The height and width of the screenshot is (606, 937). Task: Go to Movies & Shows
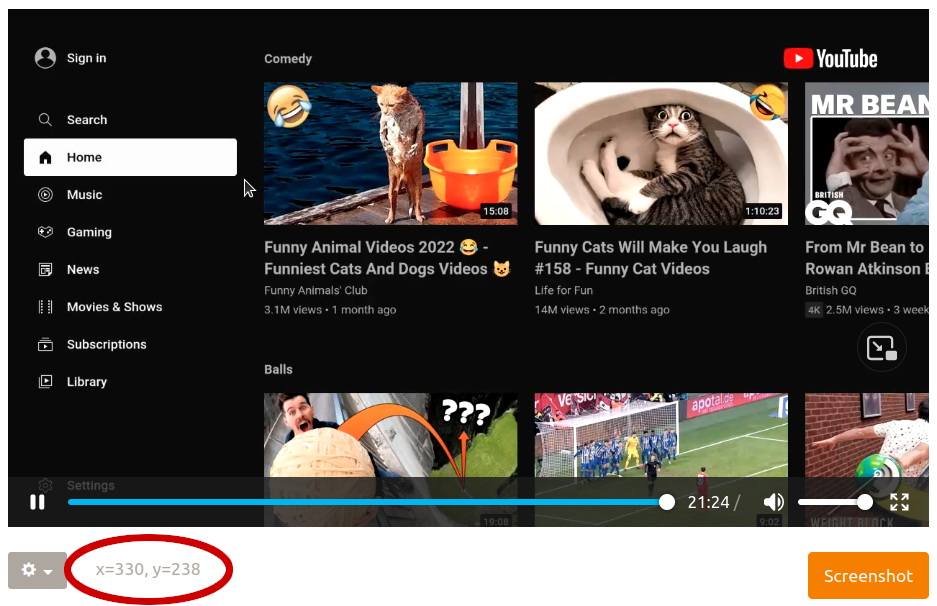point(130,307)
